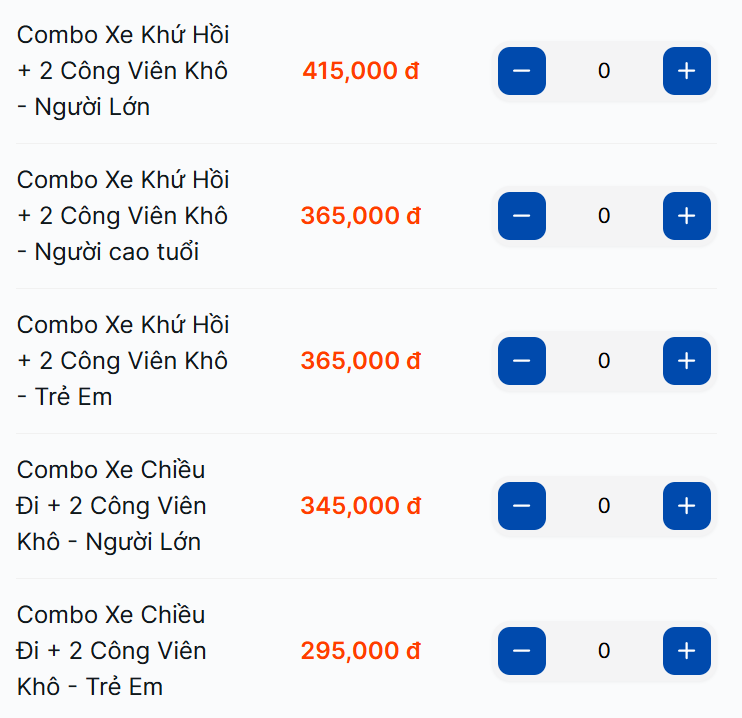Click quantity box for Chiều Đi Người Lớn

point(604,506)
